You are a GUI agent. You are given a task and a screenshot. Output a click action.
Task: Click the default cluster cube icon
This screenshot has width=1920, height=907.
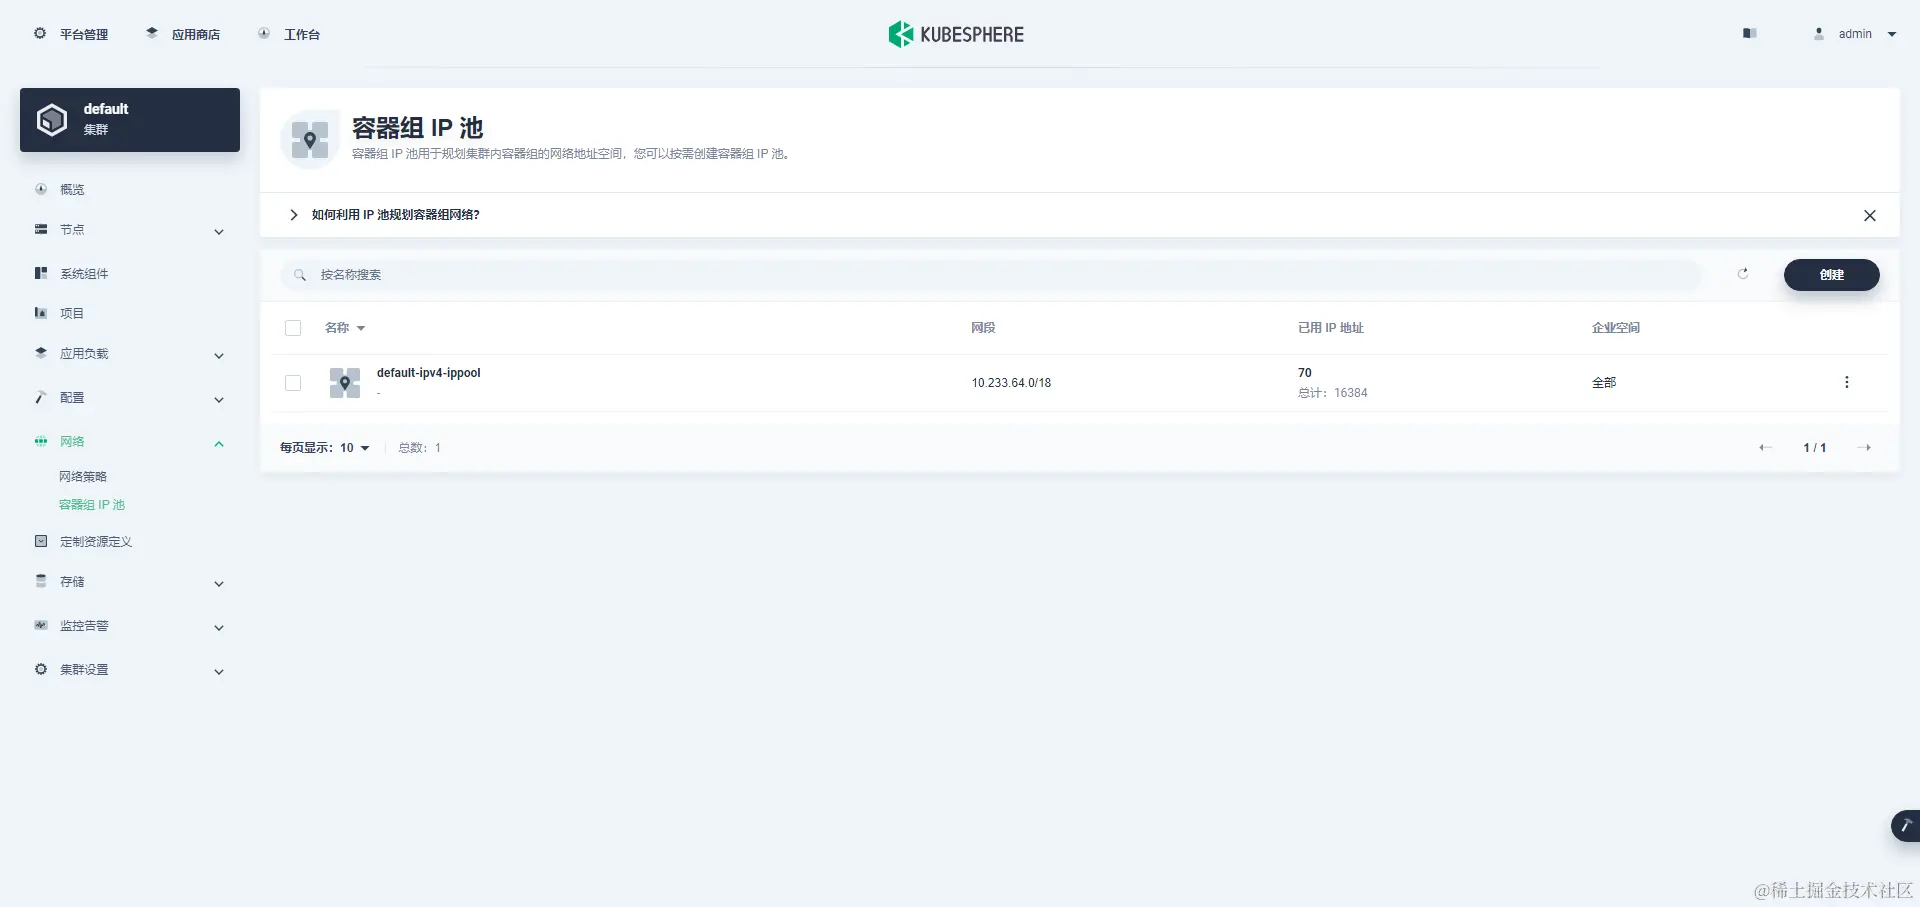pos(52,120)
